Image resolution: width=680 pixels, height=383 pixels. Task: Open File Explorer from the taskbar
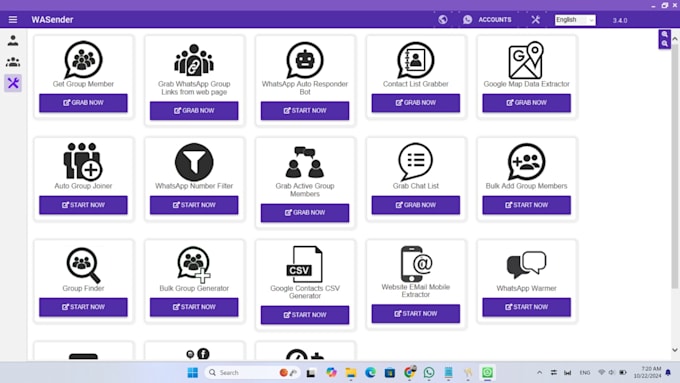click(x=350, y=373)
